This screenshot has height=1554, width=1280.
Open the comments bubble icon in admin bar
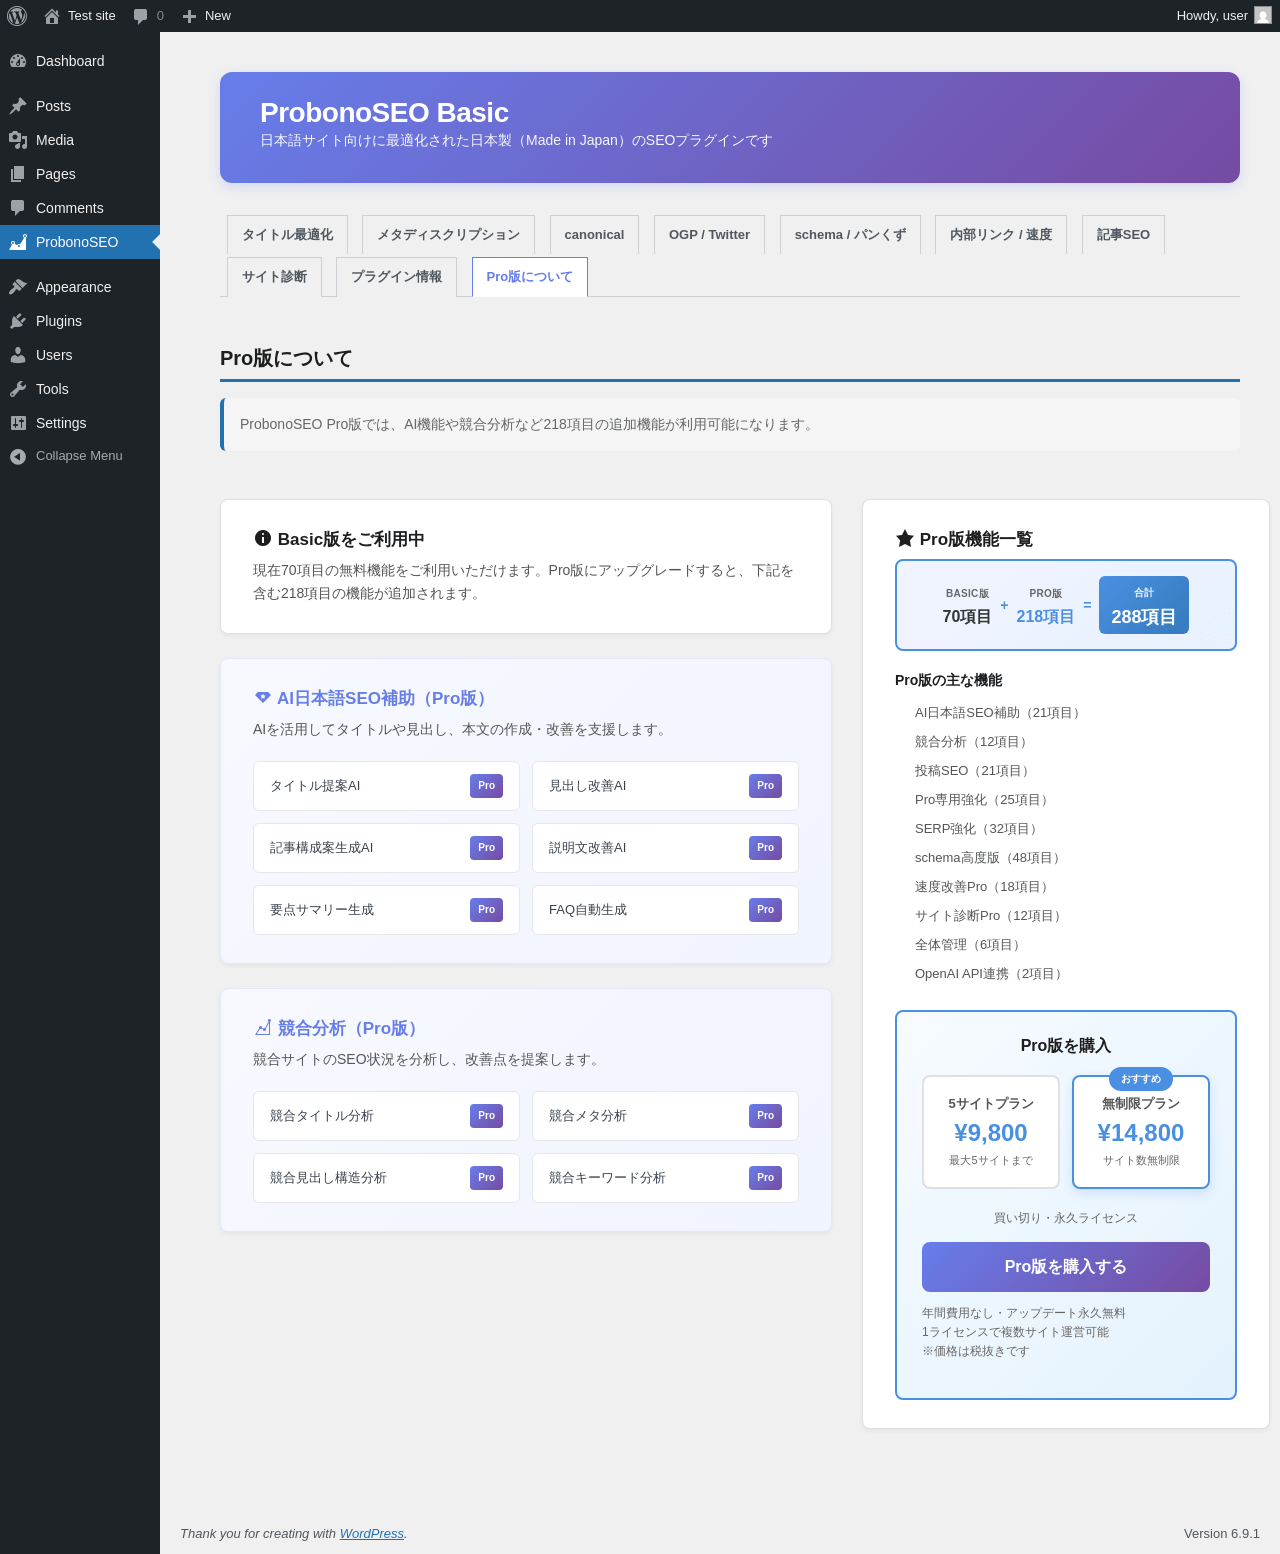point(141,16)
